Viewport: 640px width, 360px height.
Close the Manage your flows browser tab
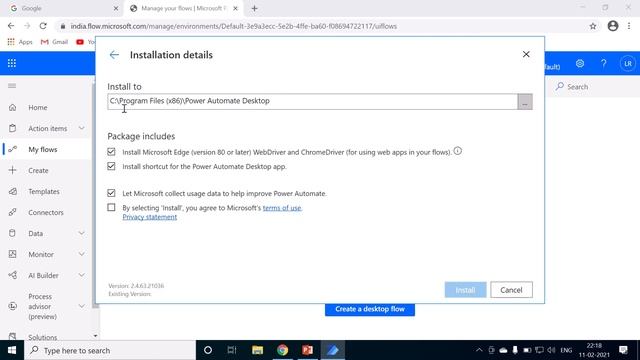pos(235,8)
